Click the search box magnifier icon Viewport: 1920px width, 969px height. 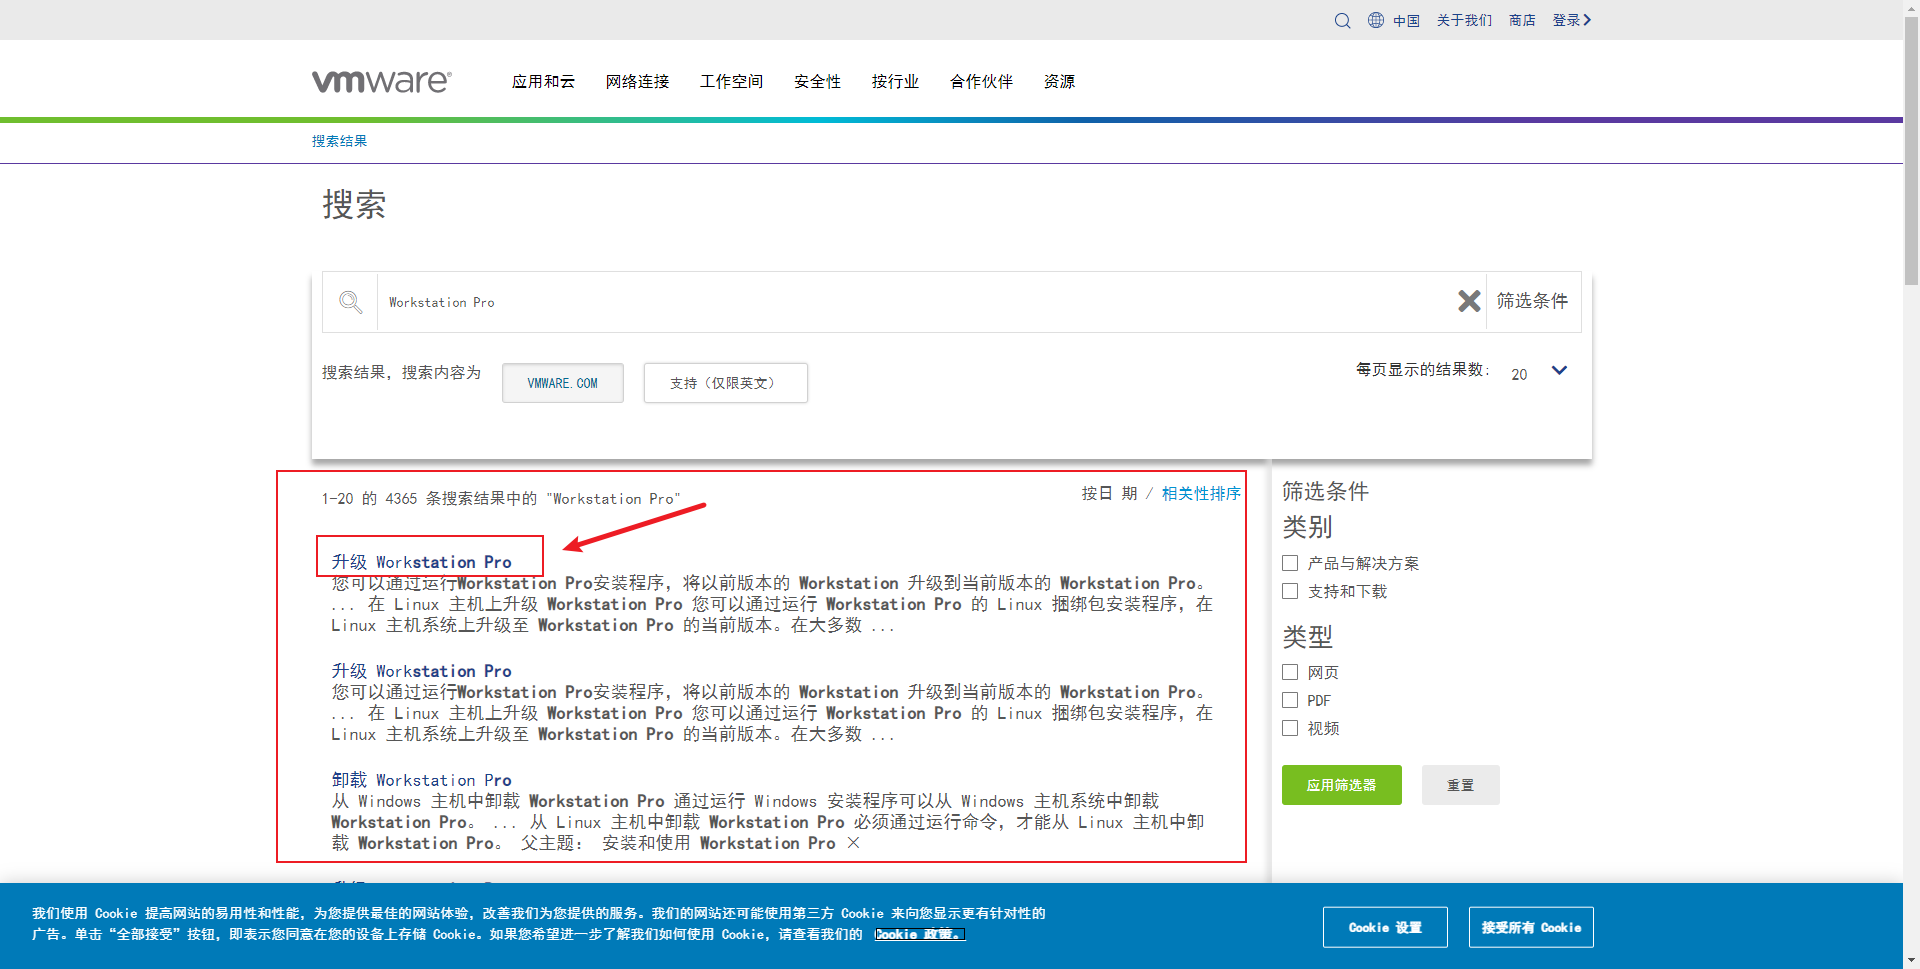tap(350, 302)
